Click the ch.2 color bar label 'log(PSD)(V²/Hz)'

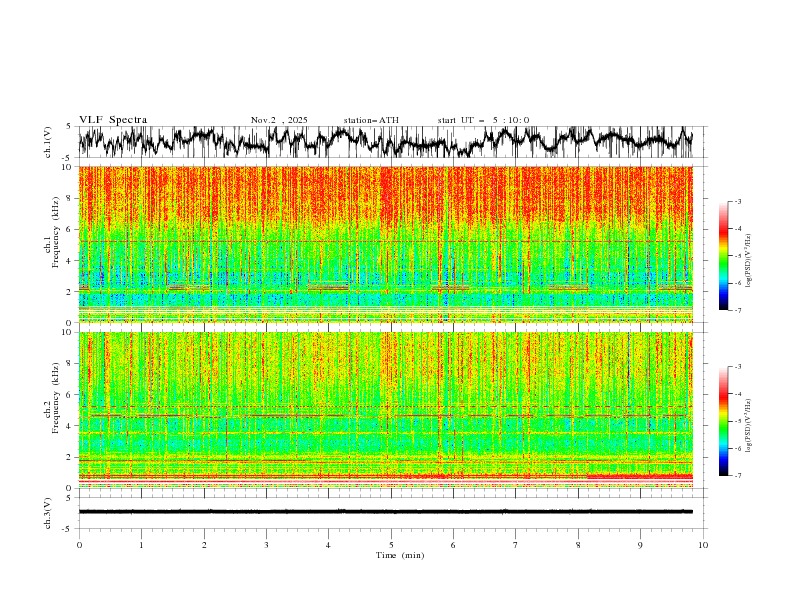click(x=748, y=426)
